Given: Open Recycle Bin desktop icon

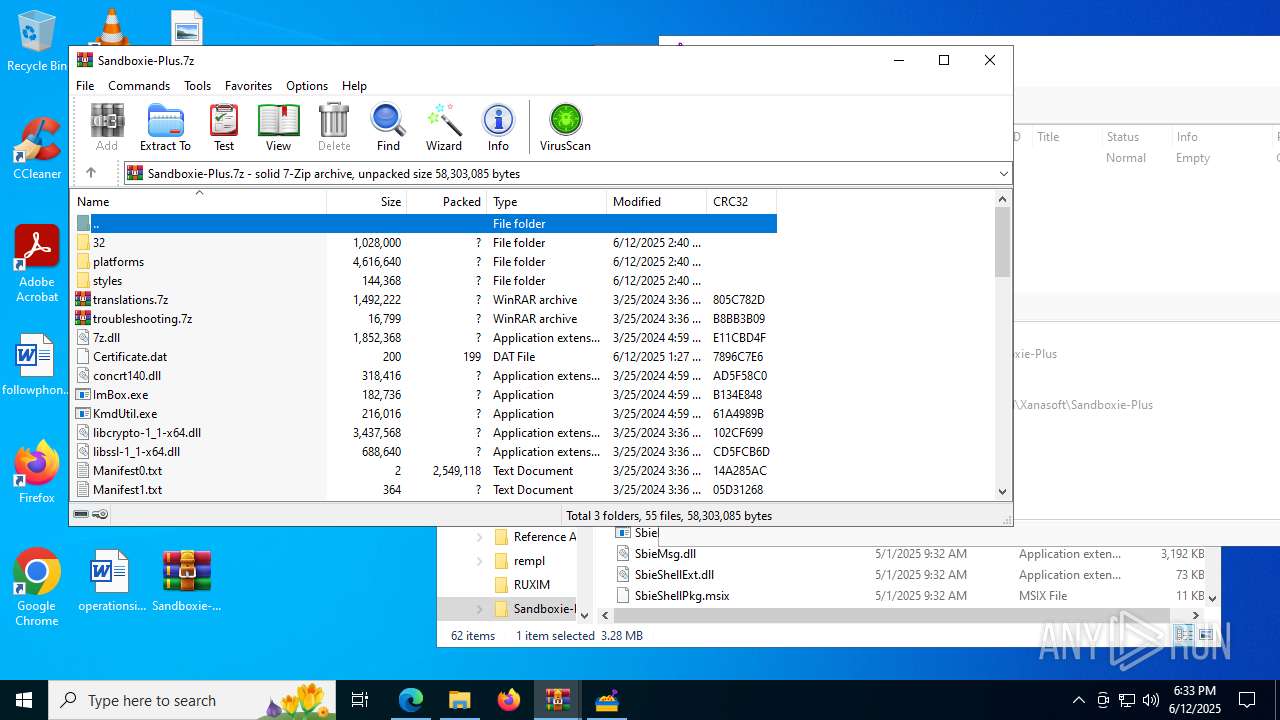Looking at the screenshot, I should pyautogui.click(x=37, y=42).
